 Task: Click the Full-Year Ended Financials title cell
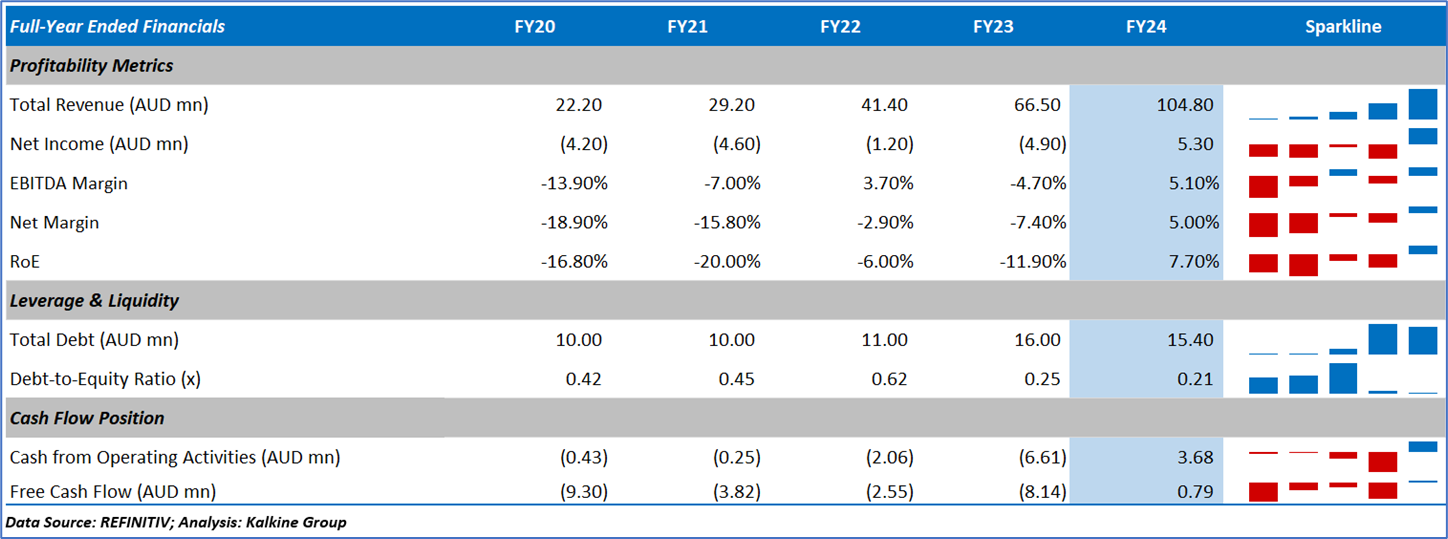point(117,27)
